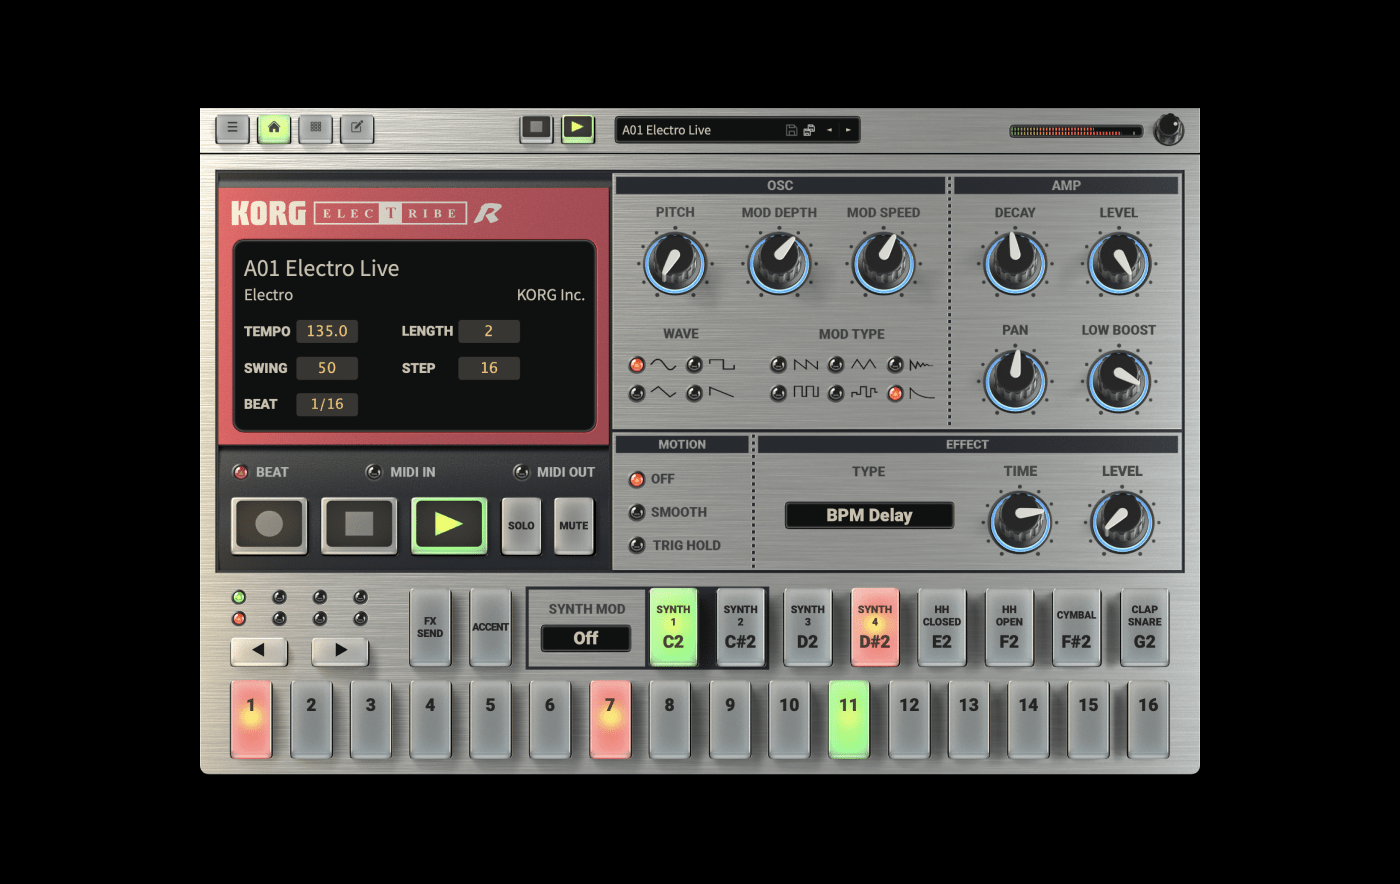Click the right arrow below the LEDs

click(340, 650)
